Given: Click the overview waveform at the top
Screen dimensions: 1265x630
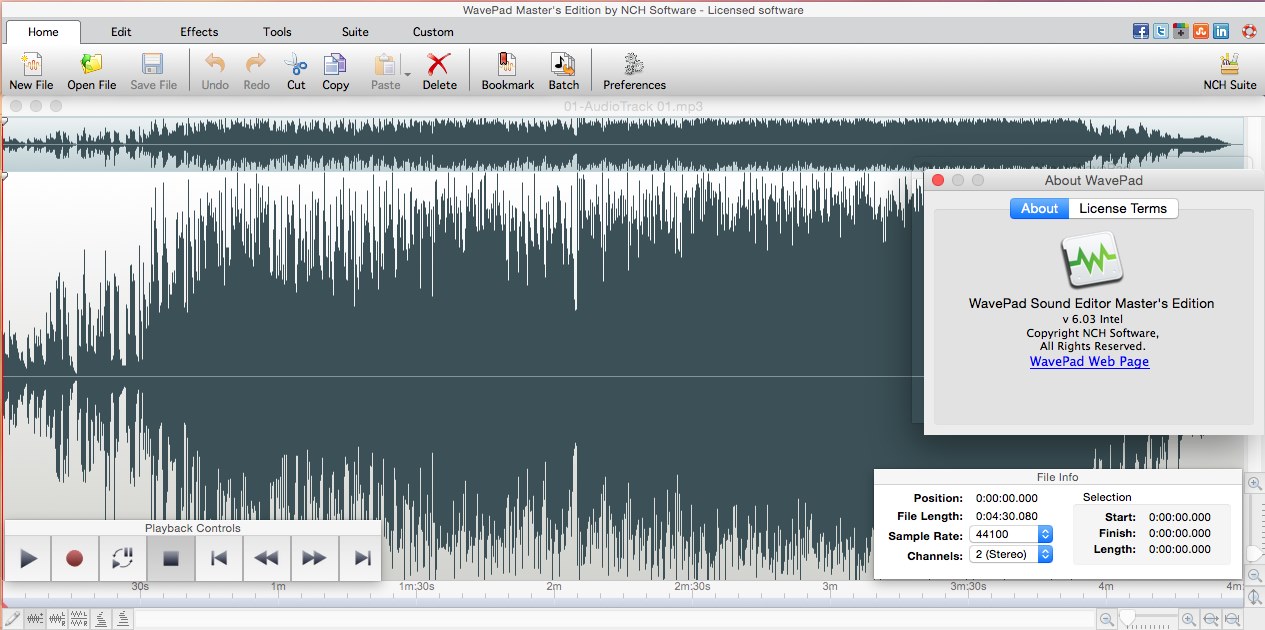Looking at the screenshot, I should (x=622, y=145).
